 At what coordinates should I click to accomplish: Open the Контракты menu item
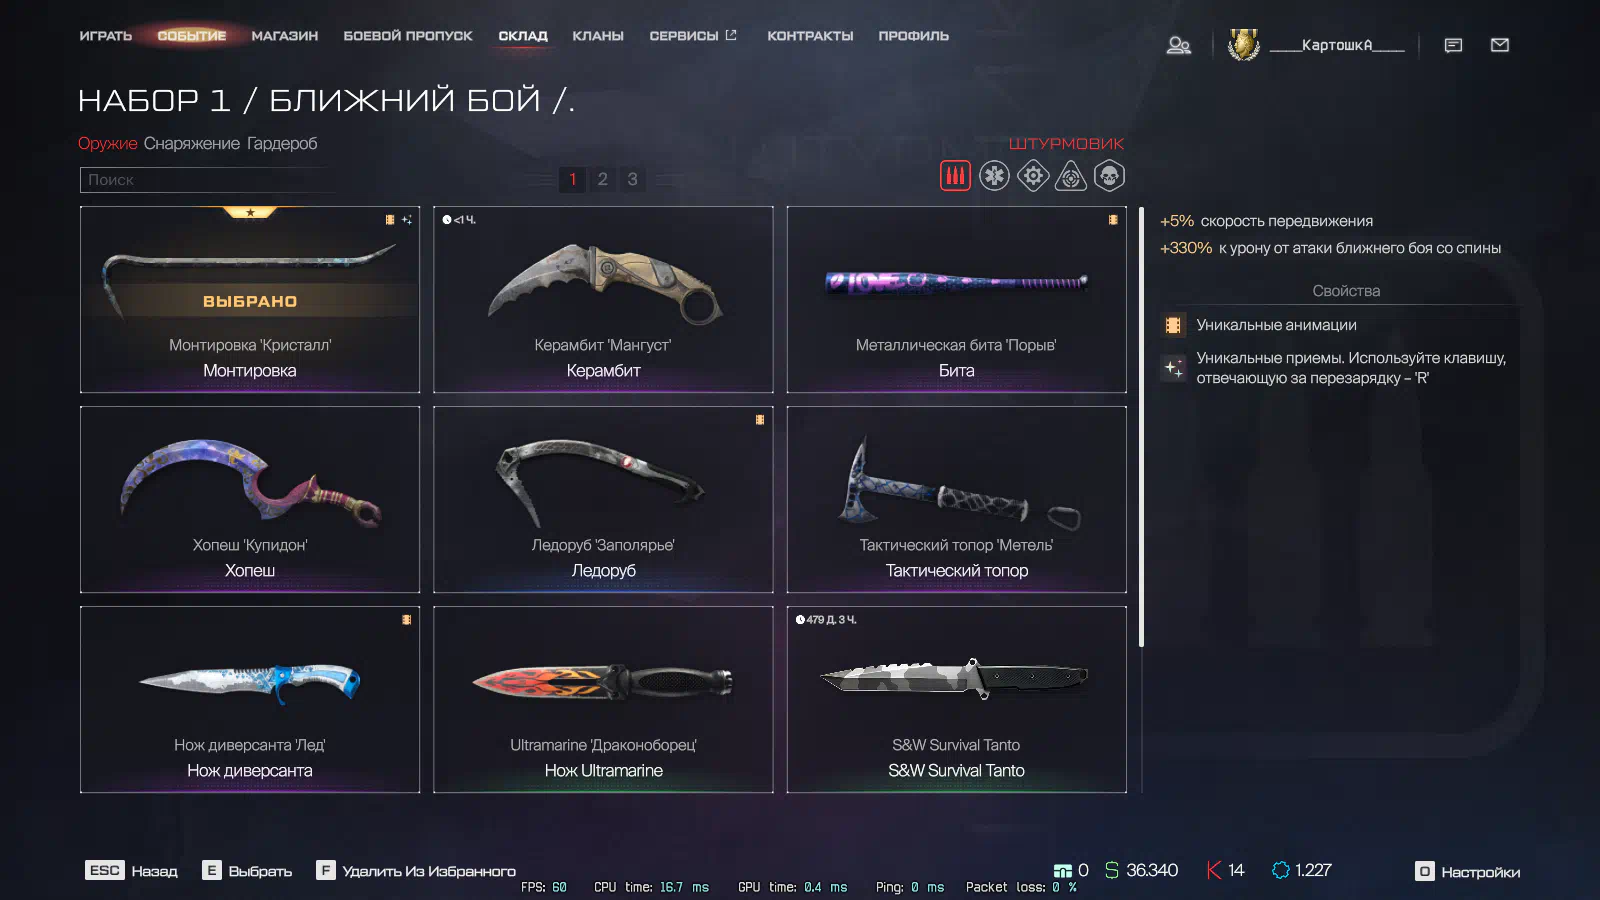pos(810,36)
